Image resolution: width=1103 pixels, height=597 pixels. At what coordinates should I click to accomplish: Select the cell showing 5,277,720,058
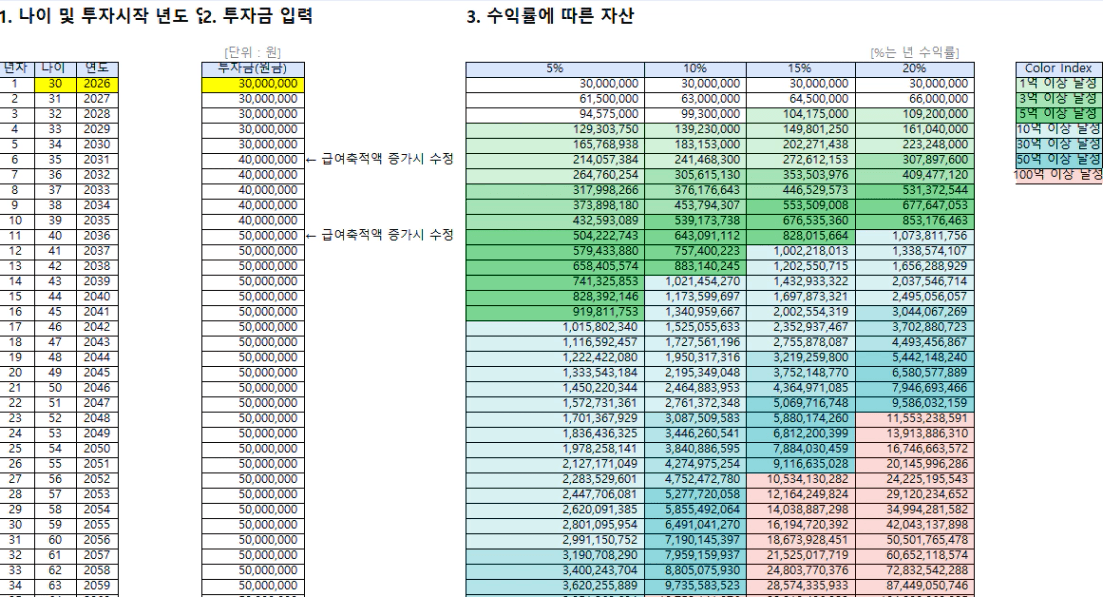coord(695,494)
